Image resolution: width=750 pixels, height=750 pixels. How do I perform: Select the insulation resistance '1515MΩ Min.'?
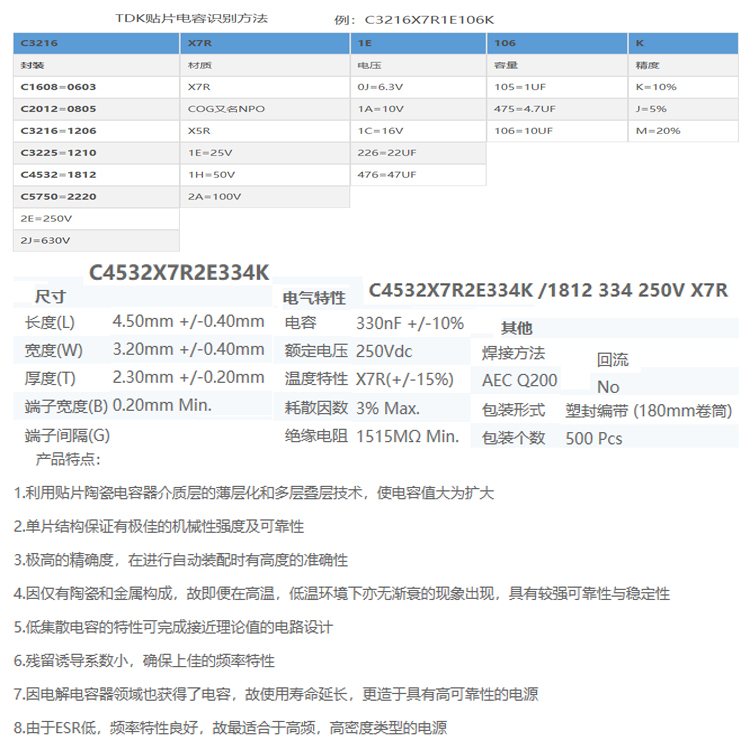tap(408, 436)
